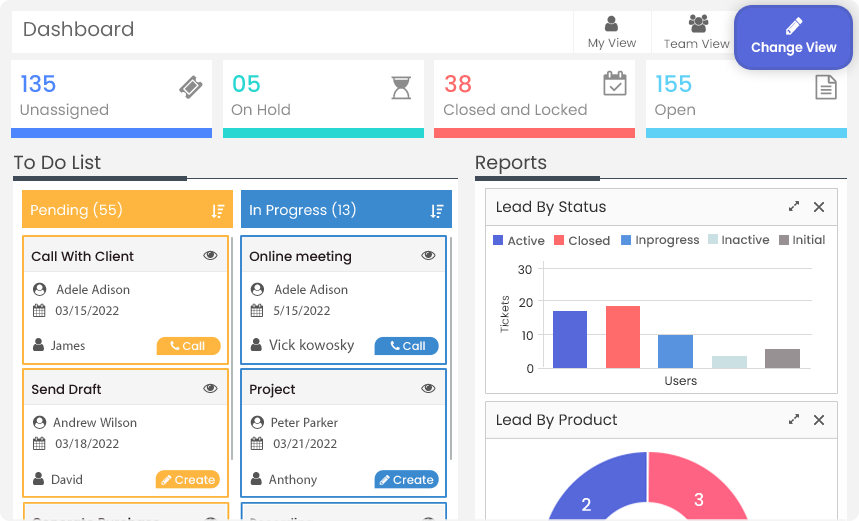Select the In Progress (13) column header
This screenshot has width=859, height=521.
(346, 209)
